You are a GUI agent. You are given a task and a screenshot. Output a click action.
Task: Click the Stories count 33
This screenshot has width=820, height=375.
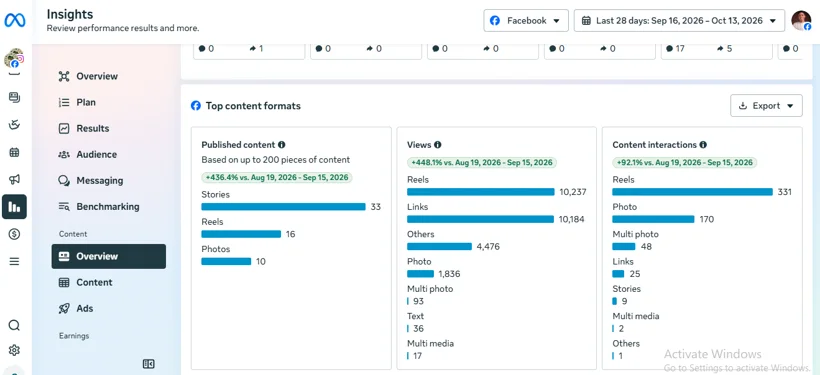point(375,207)
